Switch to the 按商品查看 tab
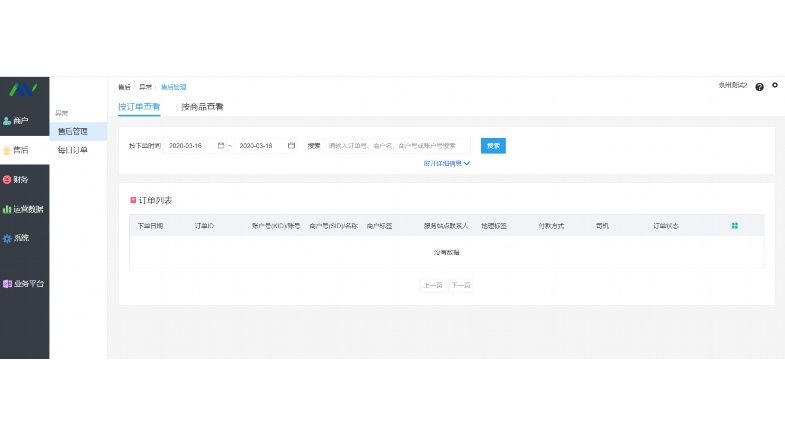Viewport: 785px width, 435px height. [202, 107]
